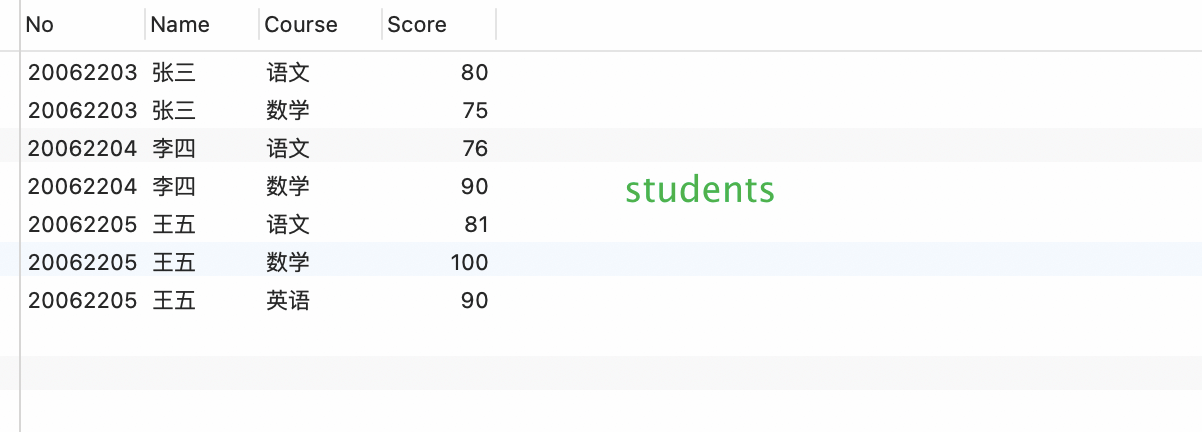Select 20062205 in the 数学 row
This screenshot has height=432, width=1202.
point(82,262)
